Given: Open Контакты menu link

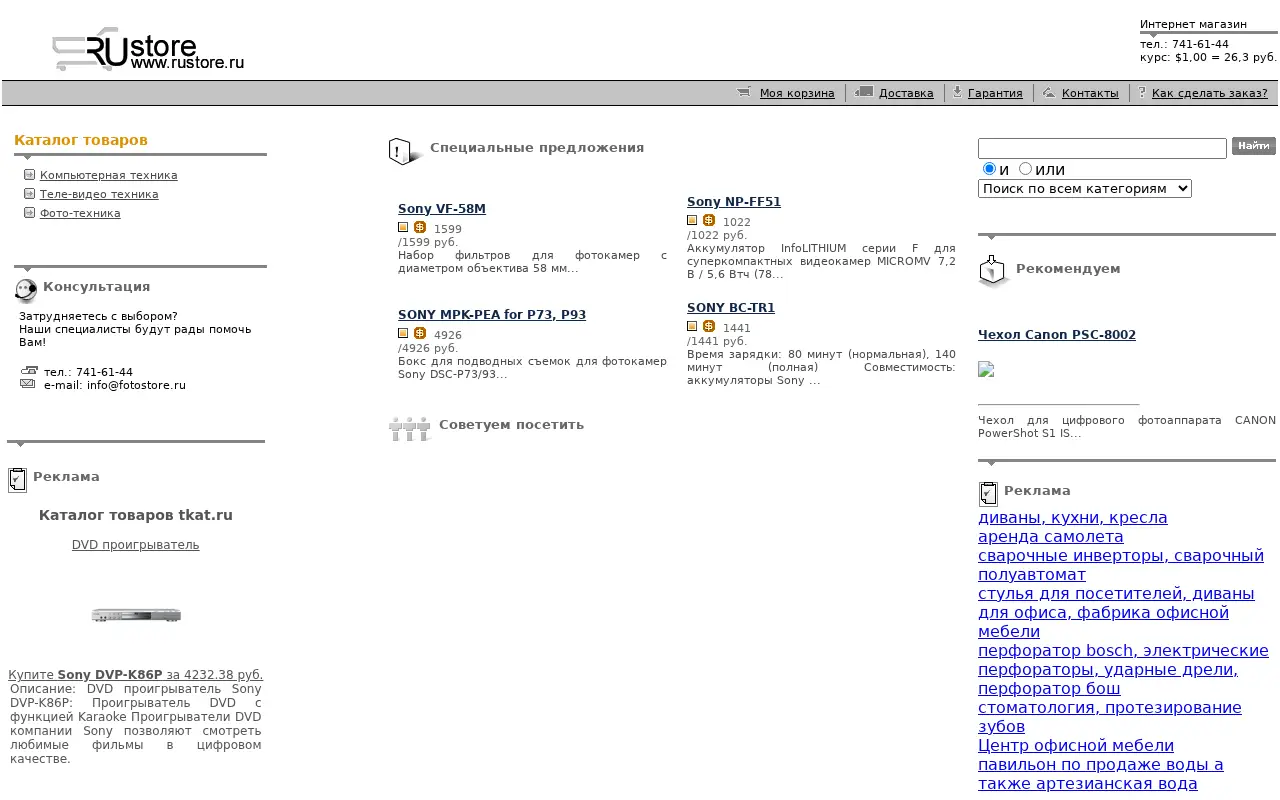Looking at the screenshot, I should [x=1090, y=93].
